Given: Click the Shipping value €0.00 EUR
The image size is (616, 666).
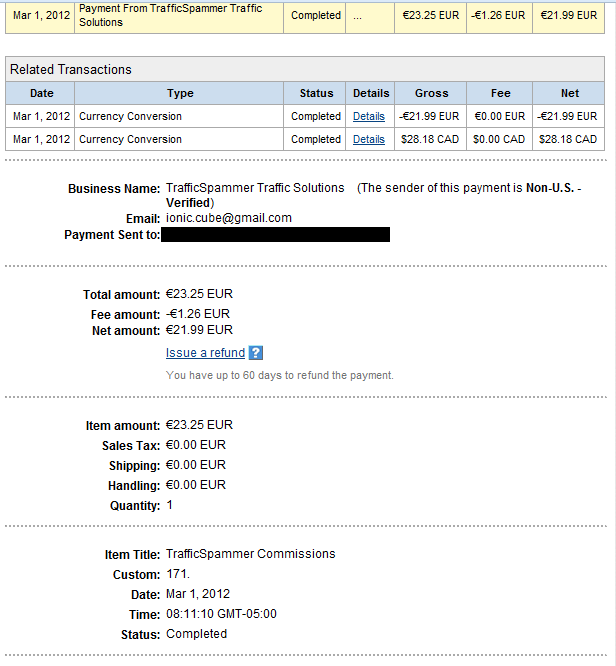Looking at the screenshot, I should point(196,465).
